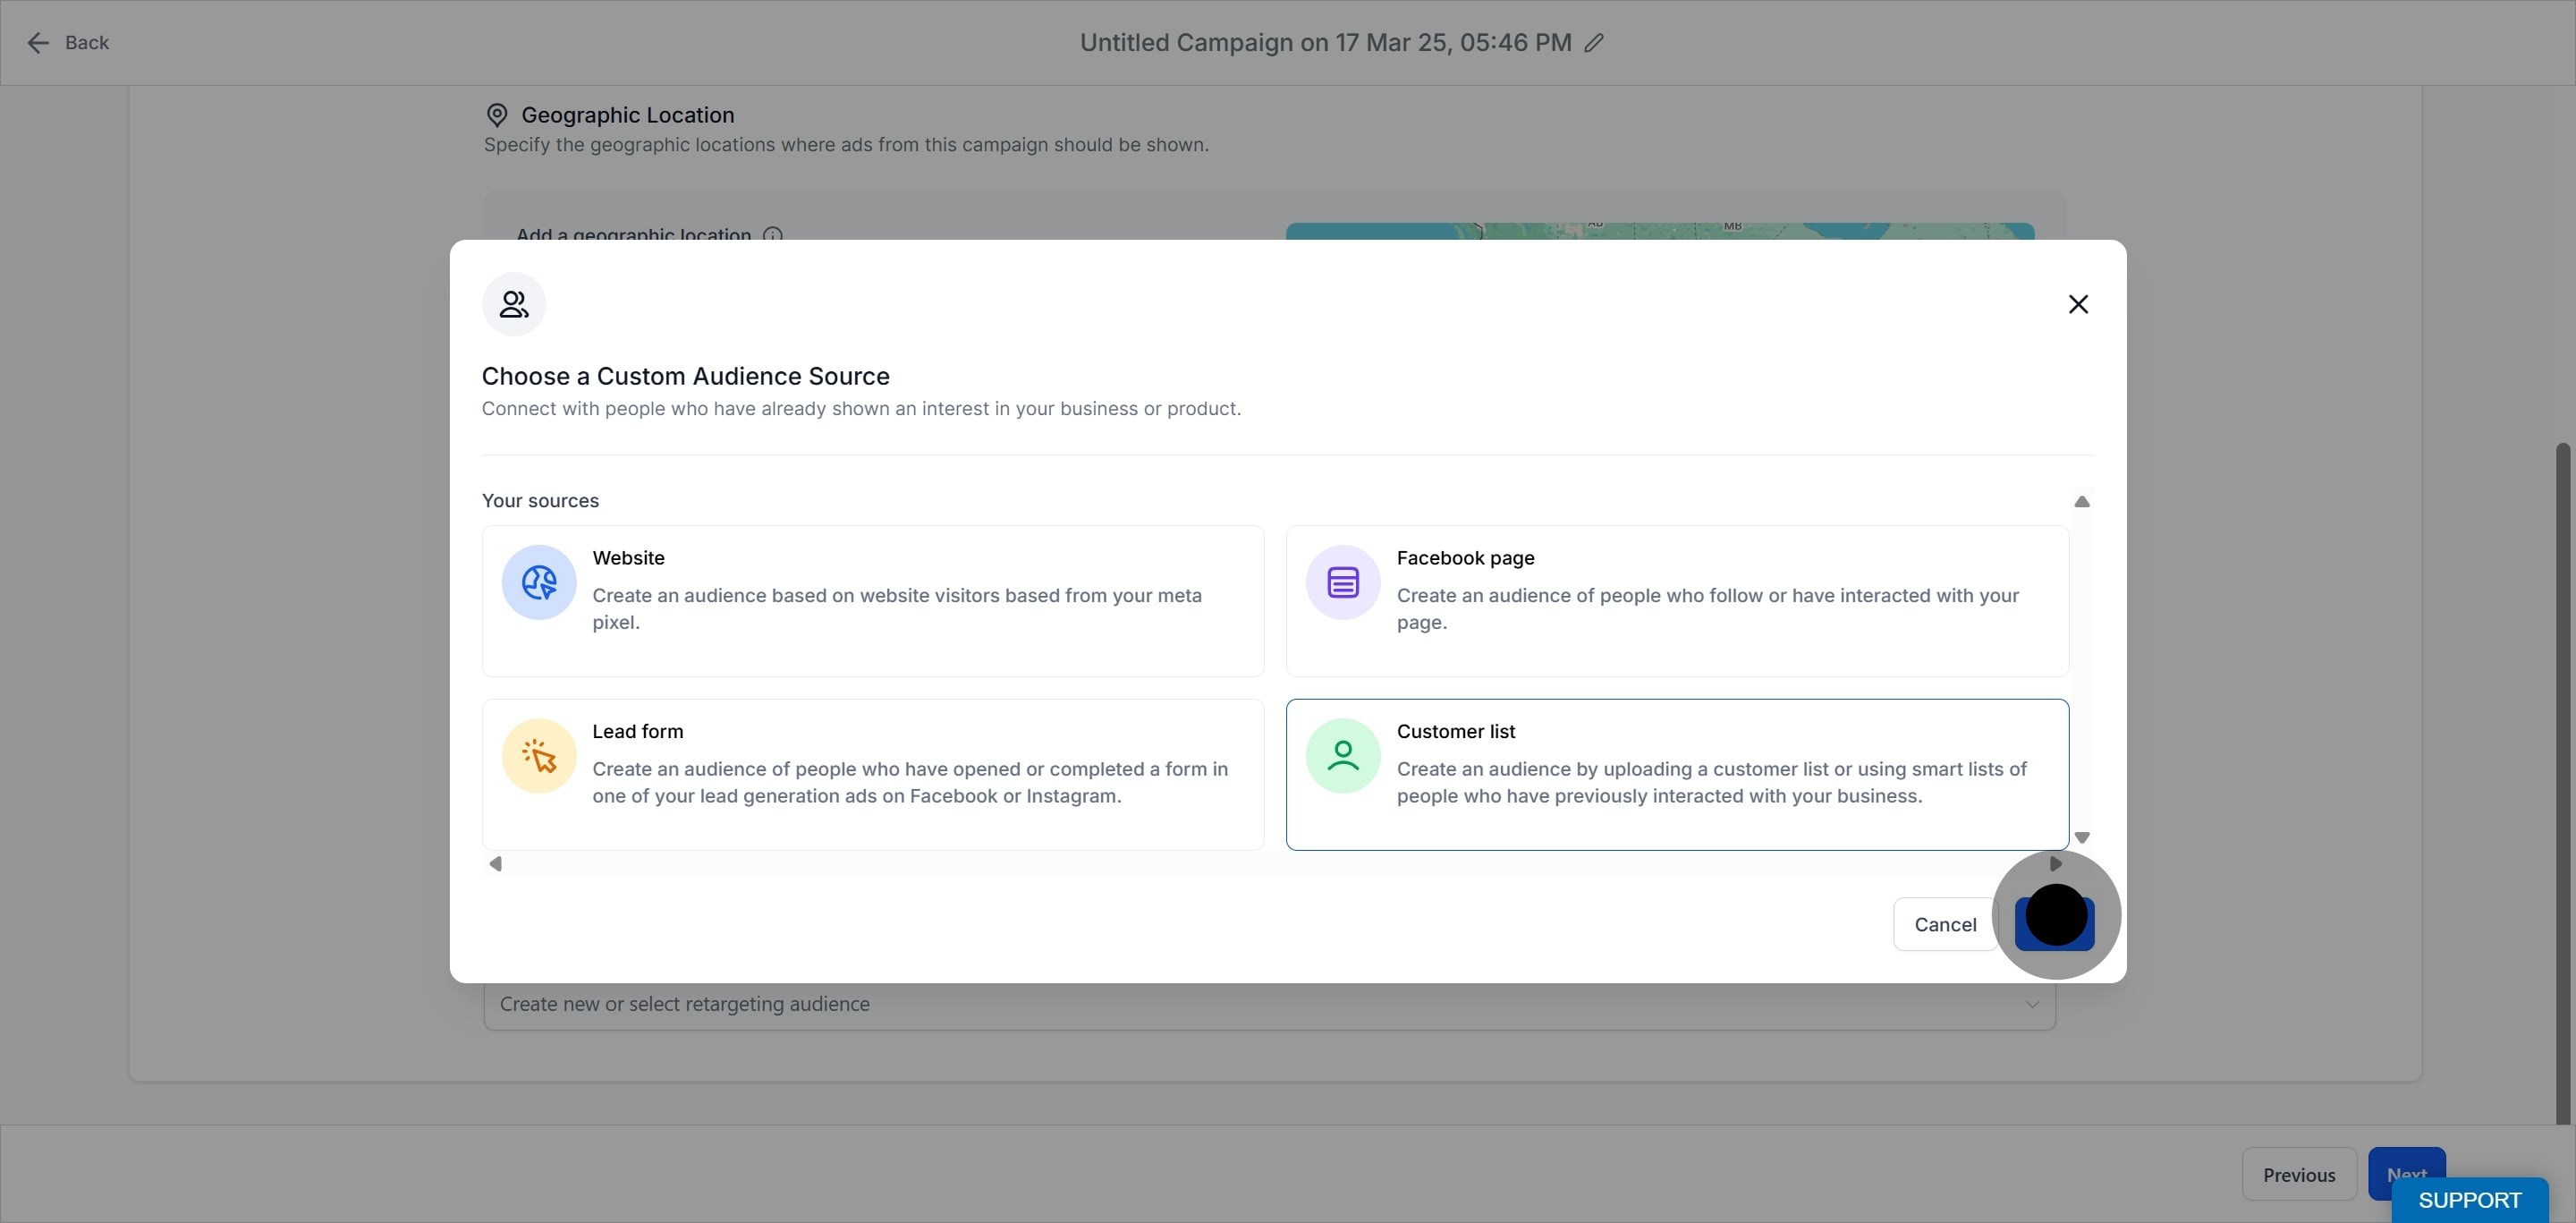
Task: Choose the Lead form source card
Action: tap(873, 775)
